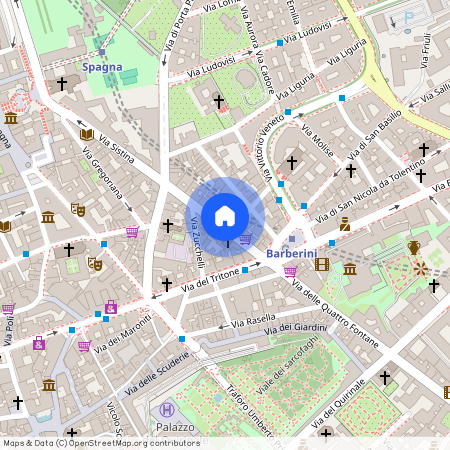Select the brown vase icon
This screenshot has width=450, height=450.
[414, 248]
